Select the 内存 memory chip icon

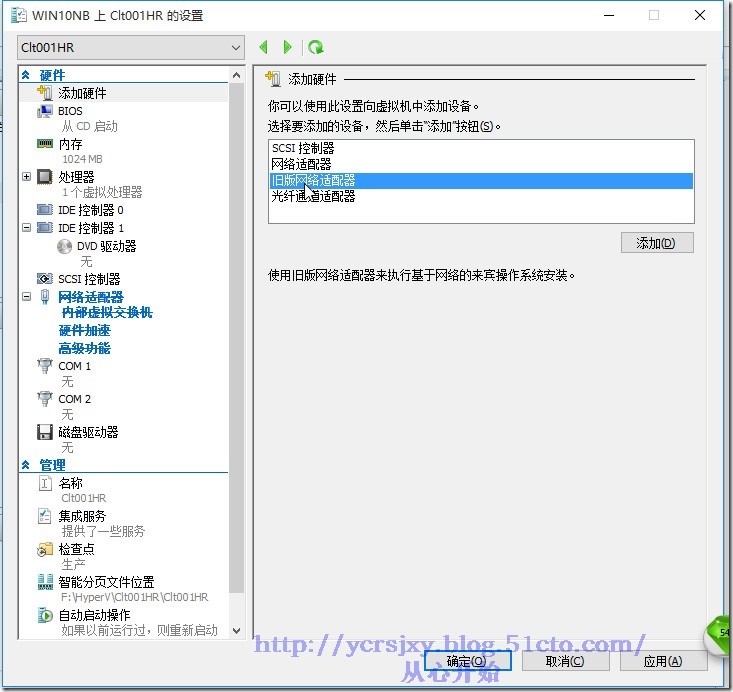[45, 144]
